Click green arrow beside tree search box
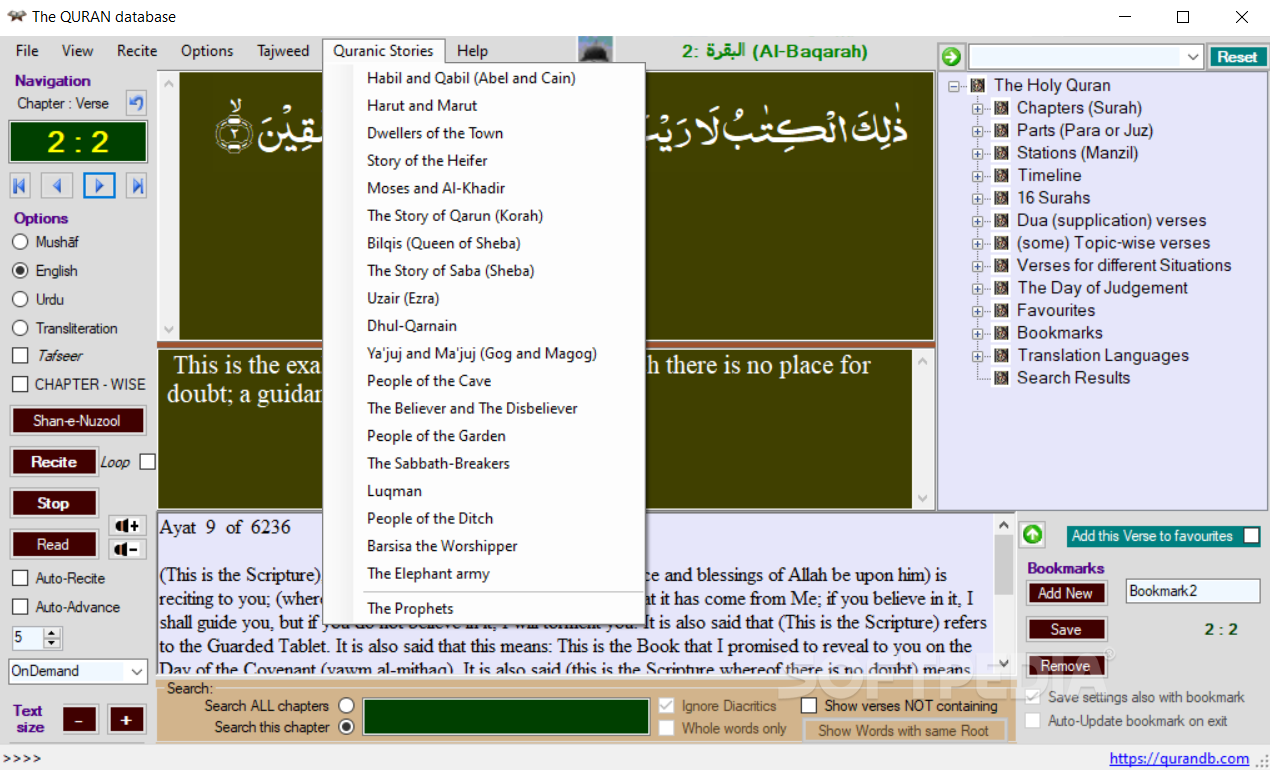The image size is (1270, 770). [950, 57]
